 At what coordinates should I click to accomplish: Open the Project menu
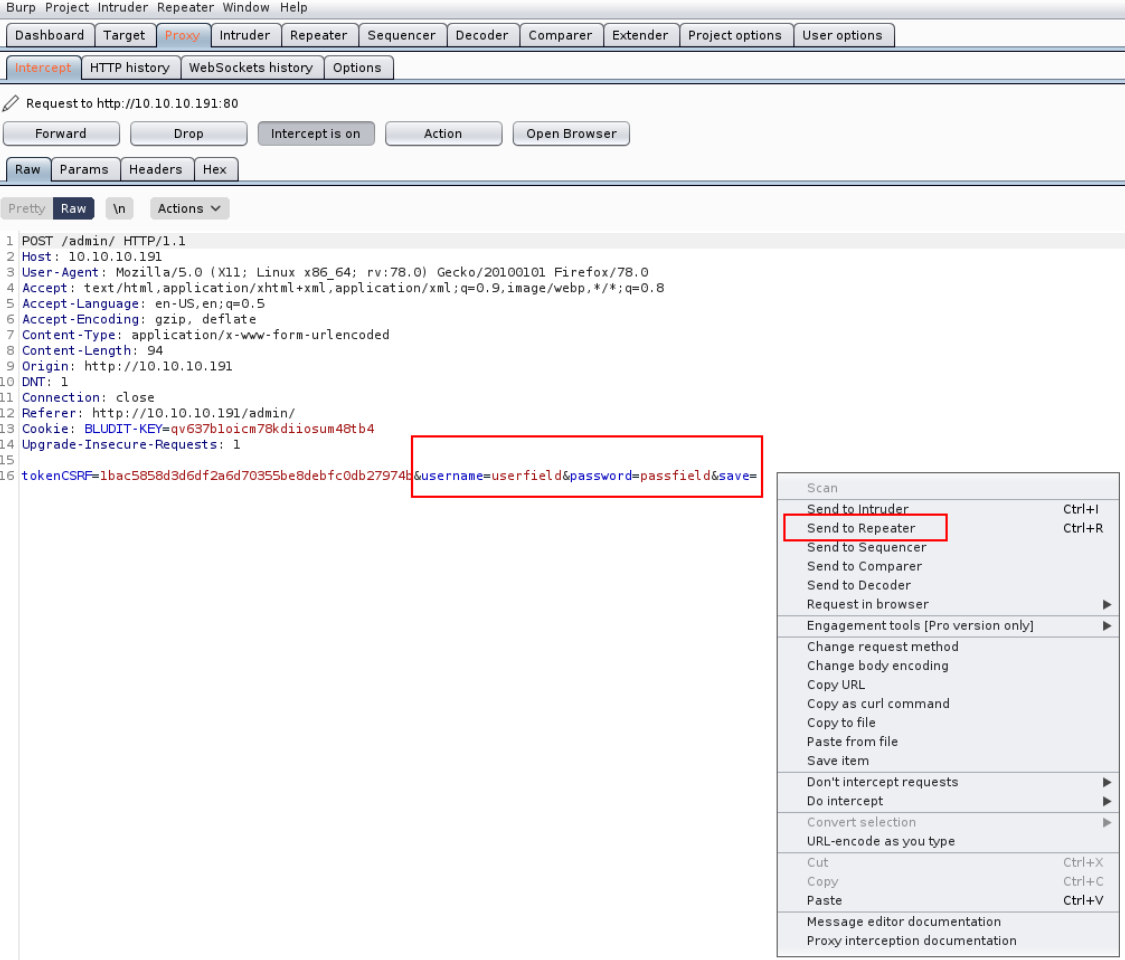67,7
